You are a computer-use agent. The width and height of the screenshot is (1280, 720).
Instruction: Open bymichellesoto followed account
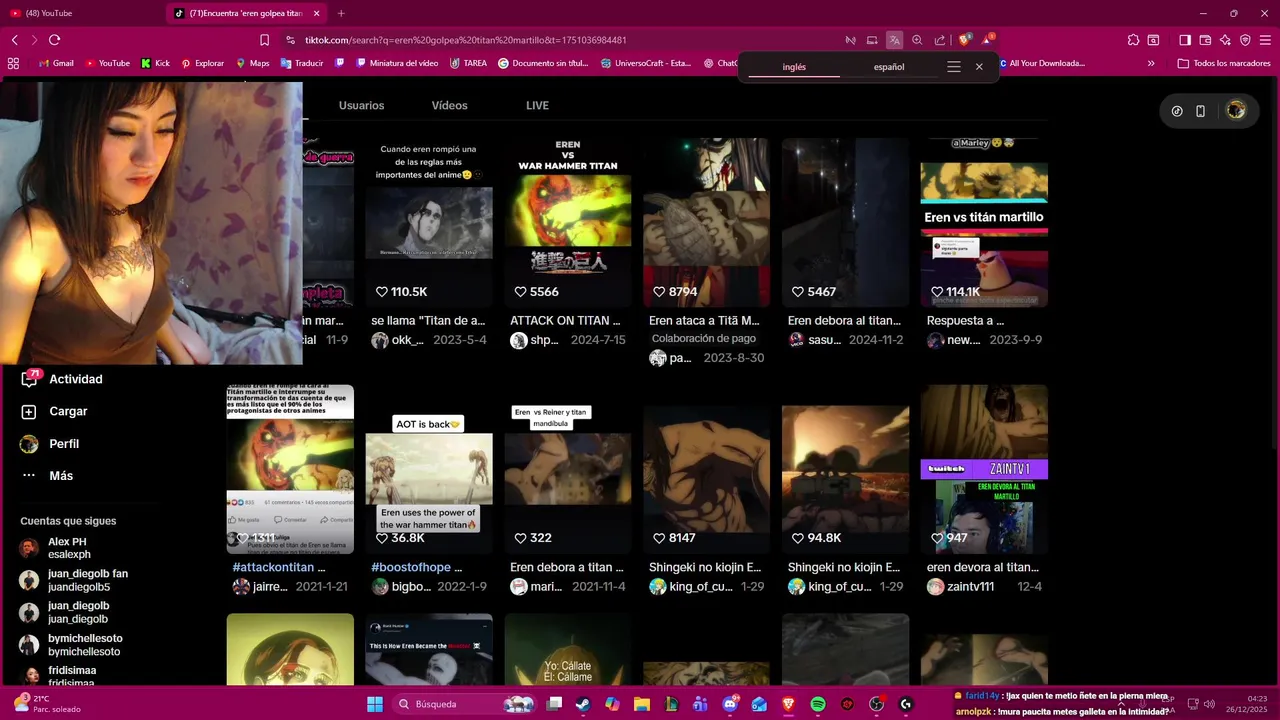point(71,645)
